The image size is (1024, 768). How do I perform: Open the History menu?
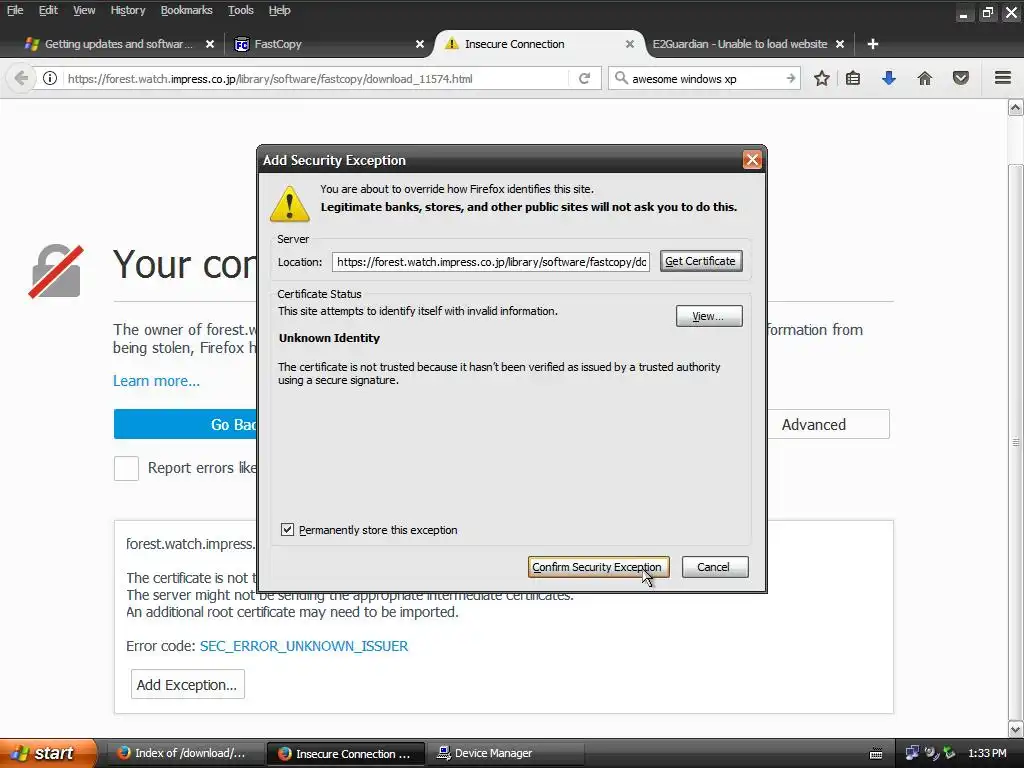pyautogui.click(x=127, y=10)
